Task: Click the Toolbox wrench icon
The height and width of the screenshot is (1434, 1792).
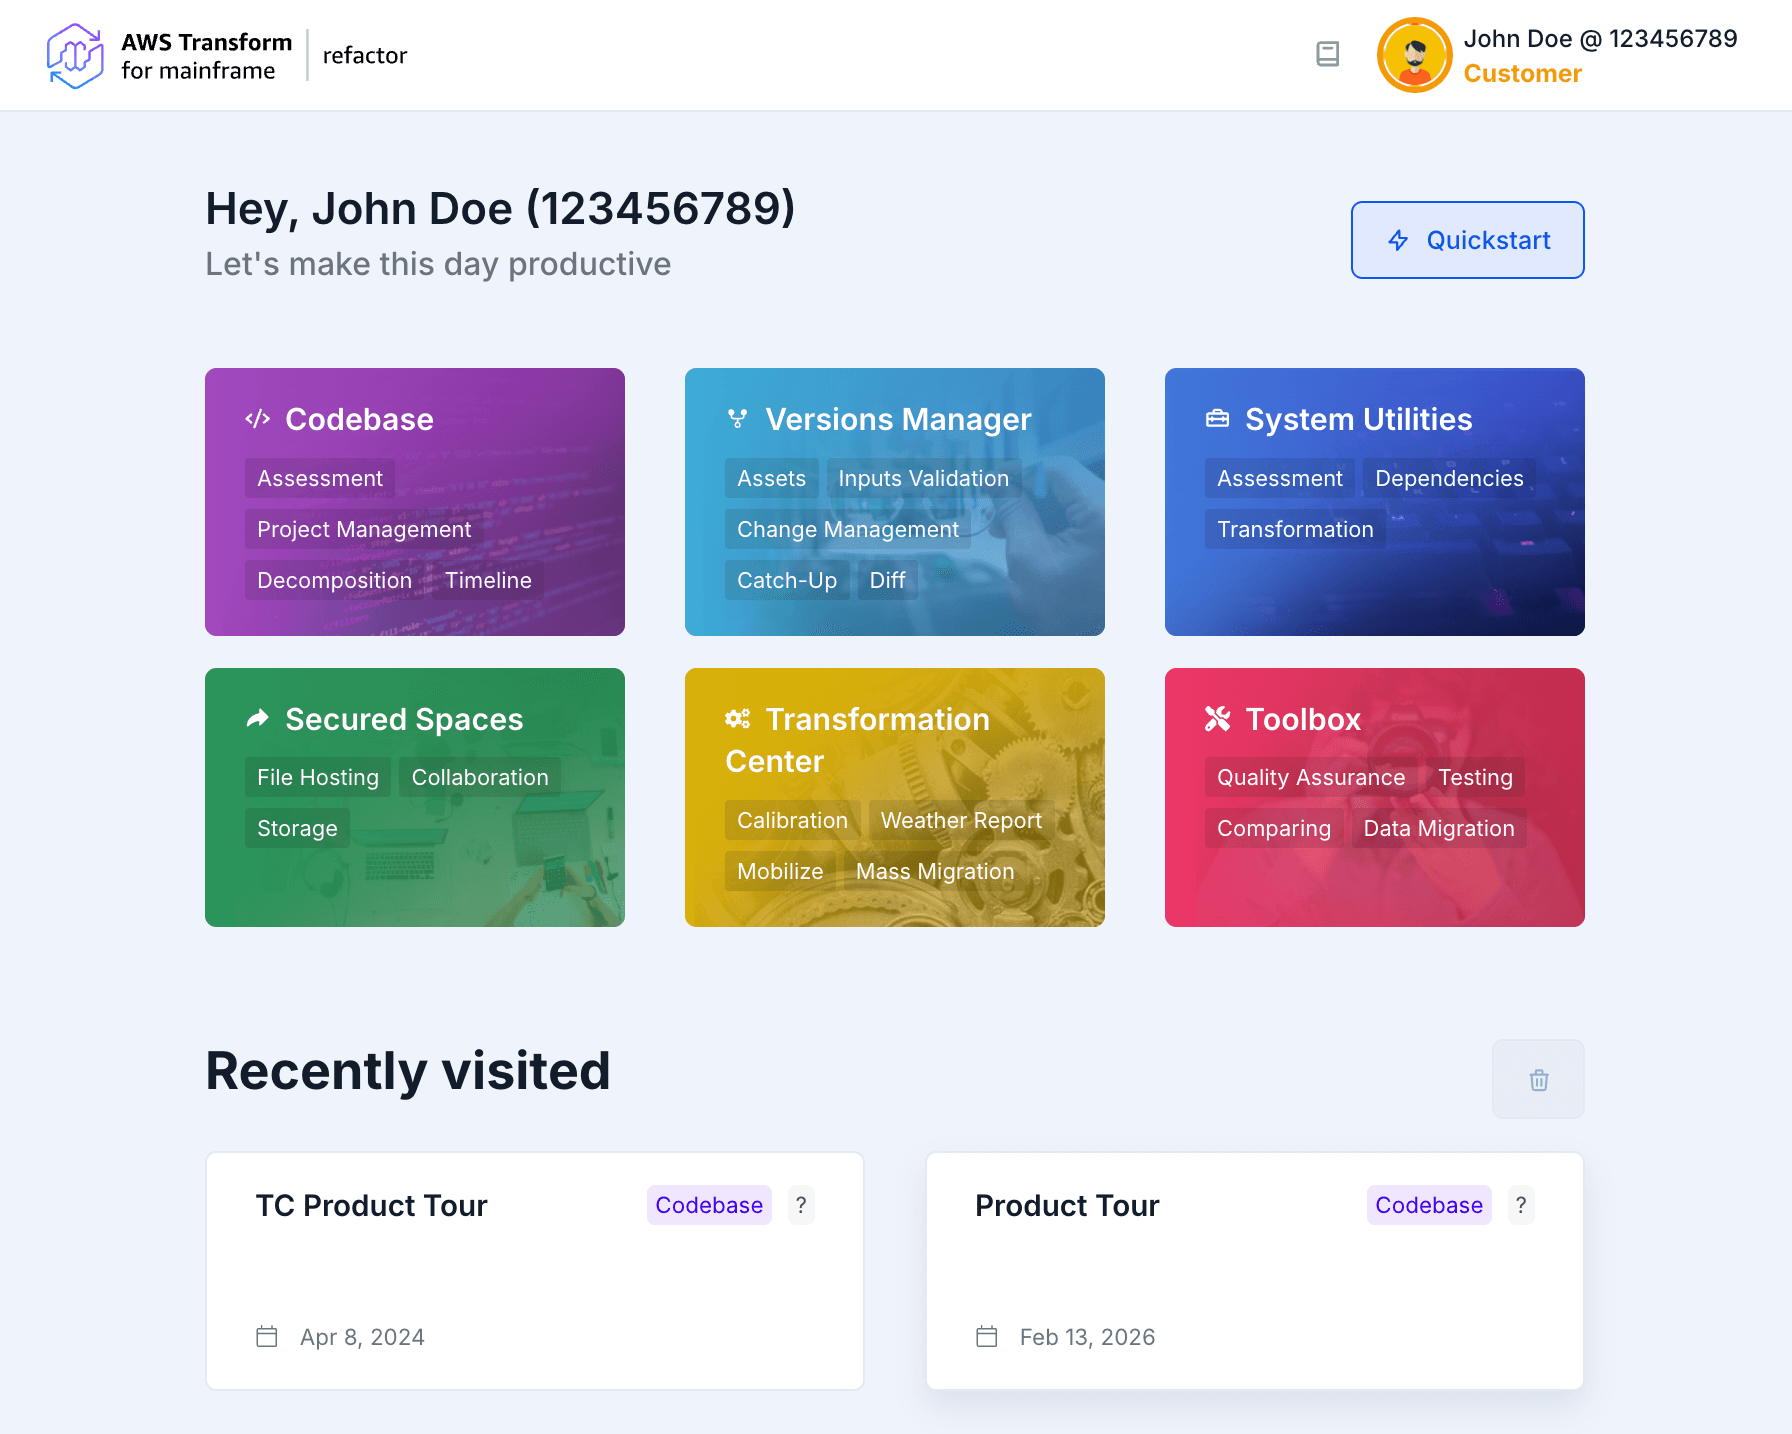Action: (x=1217, y=719)
